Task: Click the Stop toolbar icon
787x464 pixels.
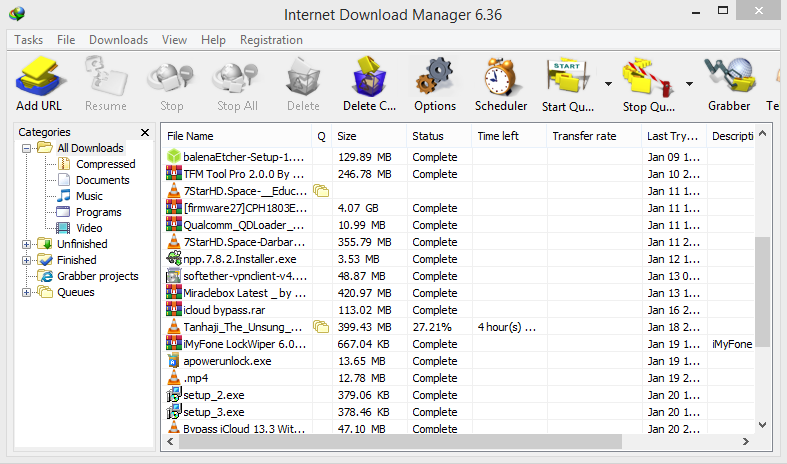Action: 171,77
